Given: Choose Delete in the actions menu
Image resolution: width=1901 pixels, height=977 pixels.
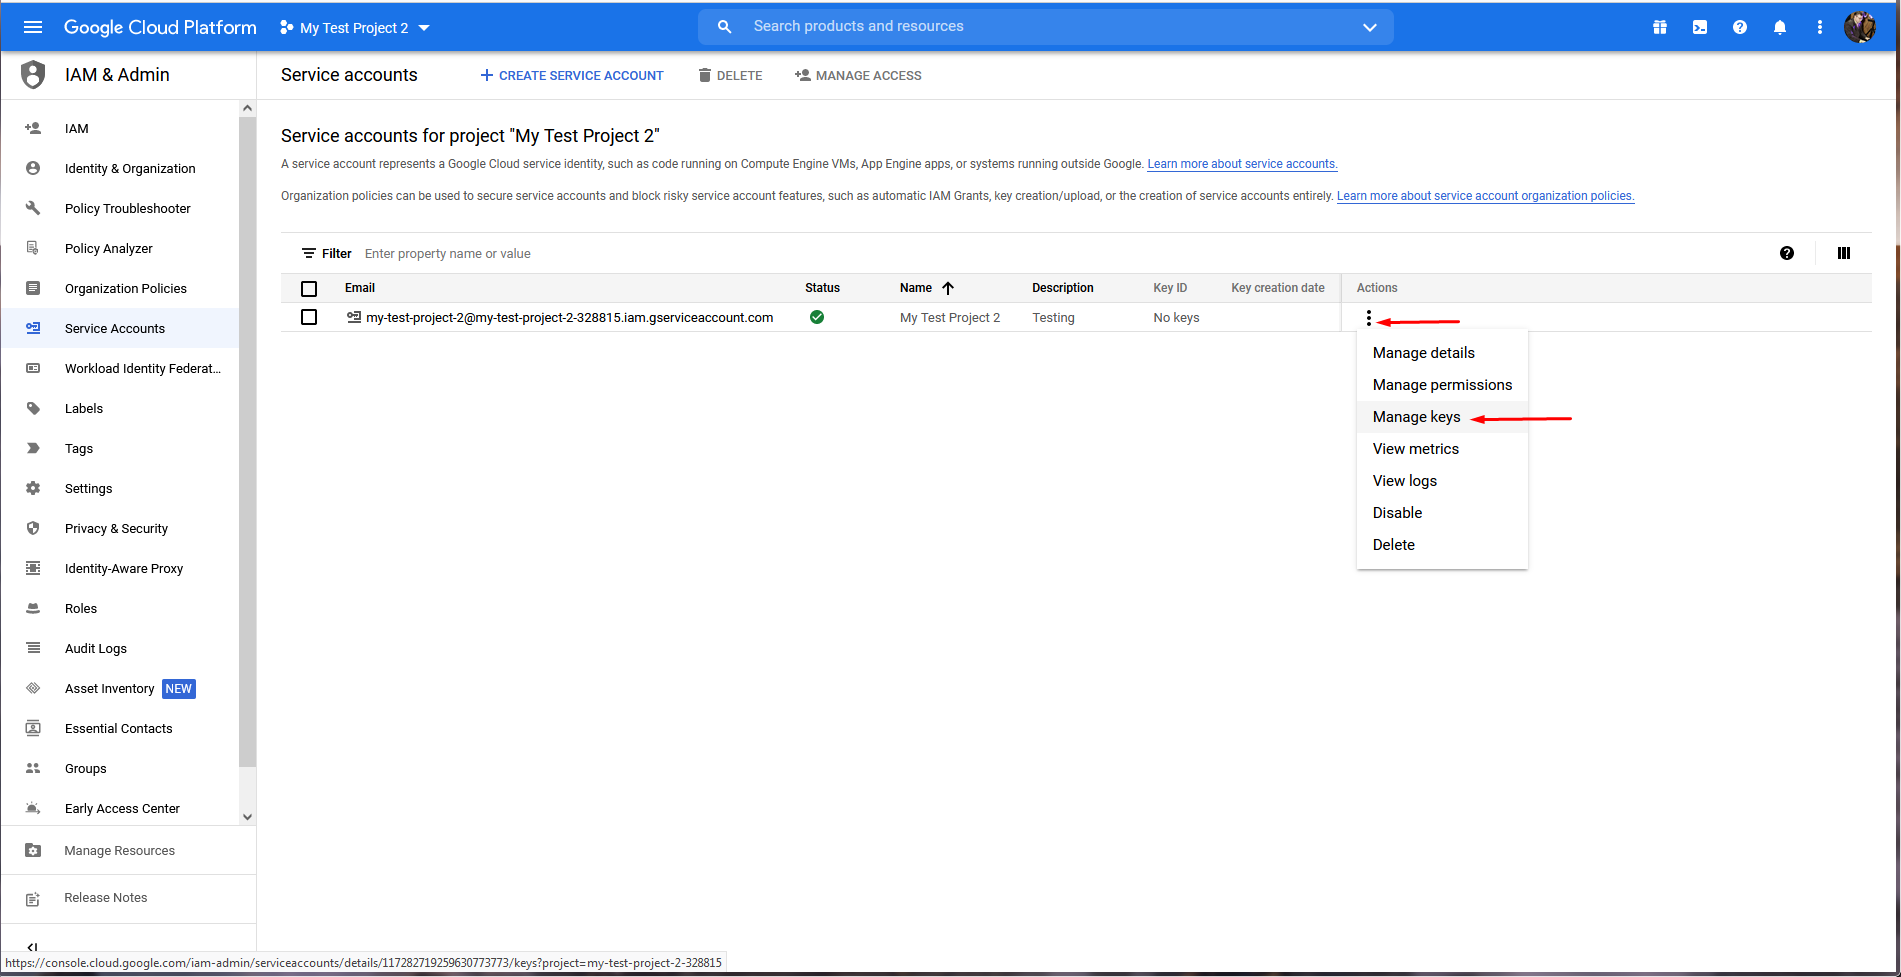Looking at the screenshot, I should point(1442,545).
